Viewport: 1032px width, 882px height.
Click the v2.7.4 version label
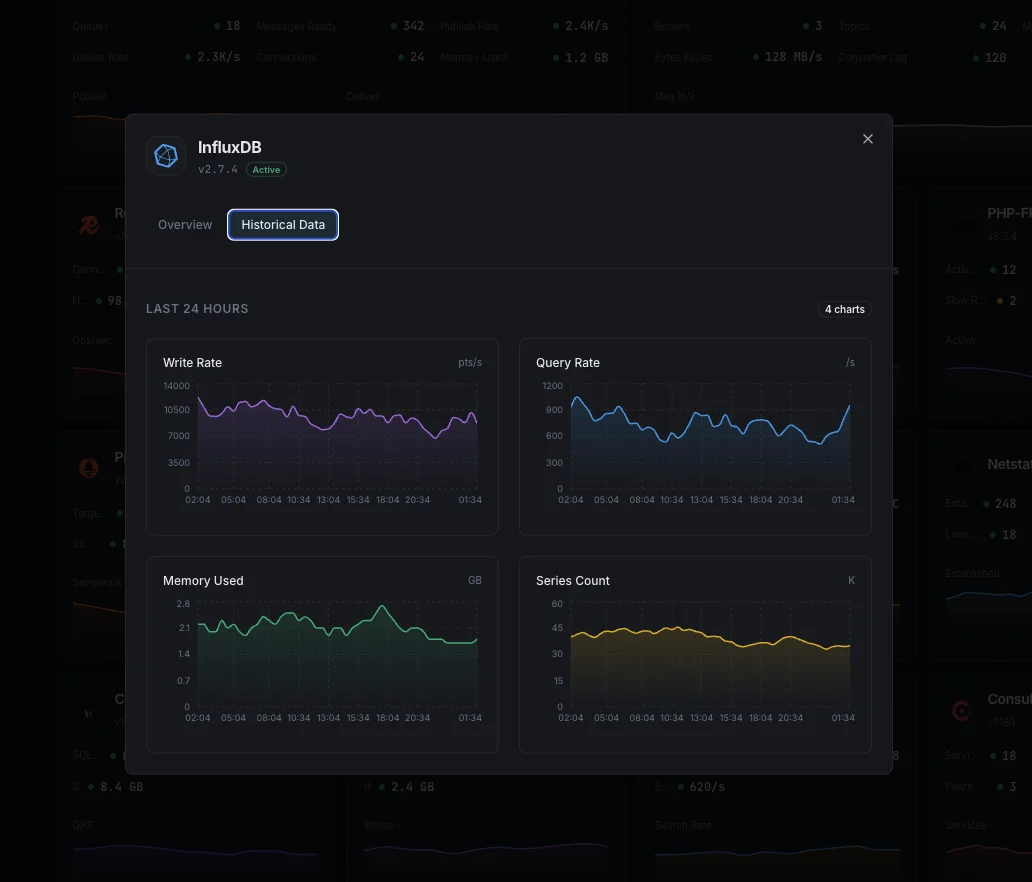(x=218, y=169)
